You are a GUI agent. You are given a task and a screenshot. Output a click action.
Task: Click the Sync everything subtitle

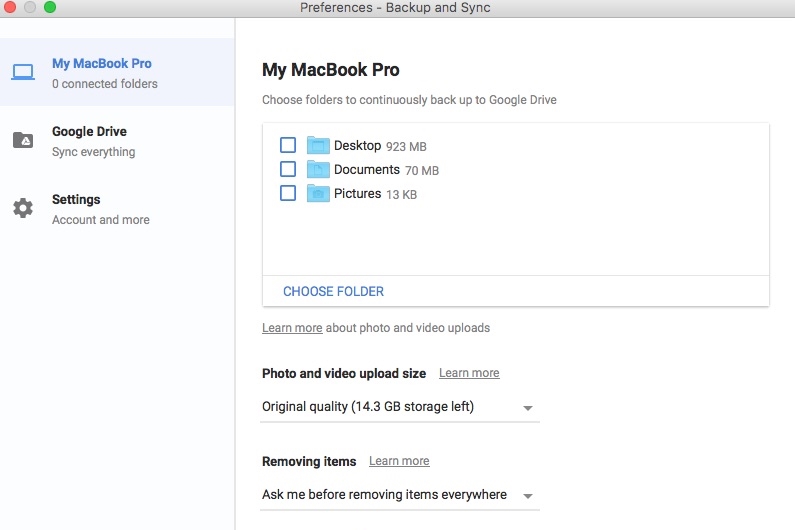pos(93,152)
